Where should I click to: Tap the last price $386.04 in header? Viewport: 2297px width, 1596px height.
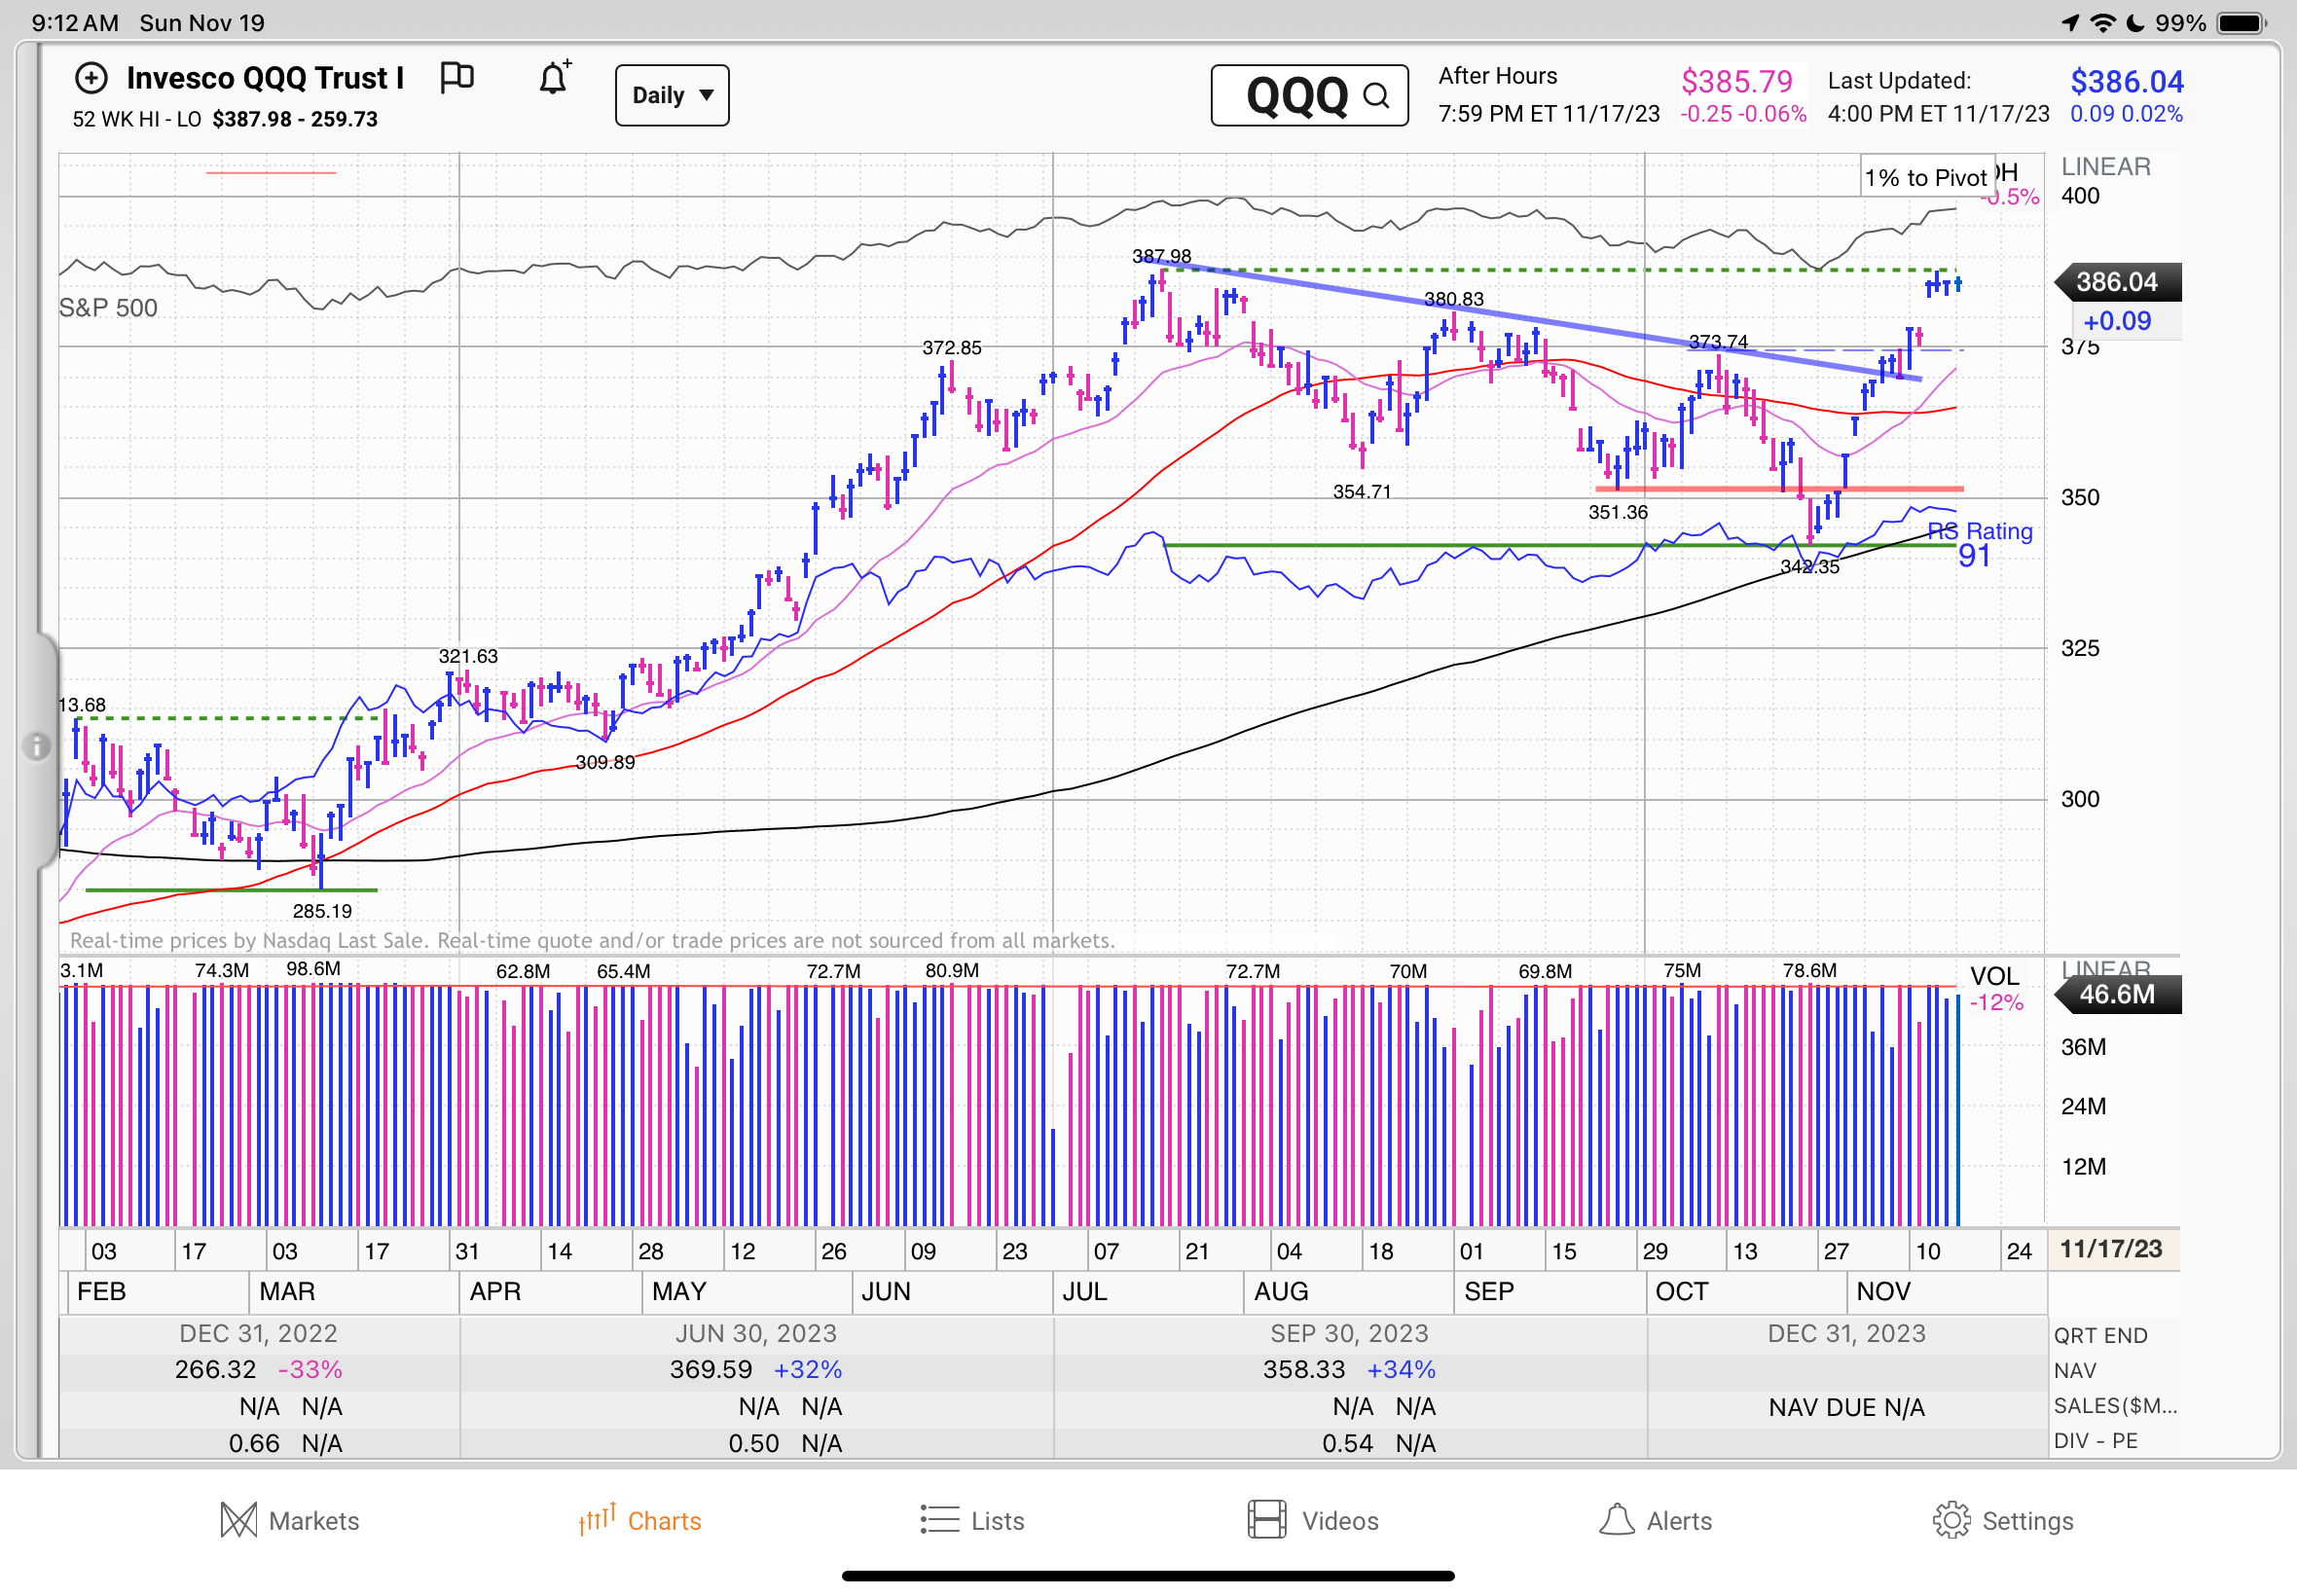click(2127, 81)
